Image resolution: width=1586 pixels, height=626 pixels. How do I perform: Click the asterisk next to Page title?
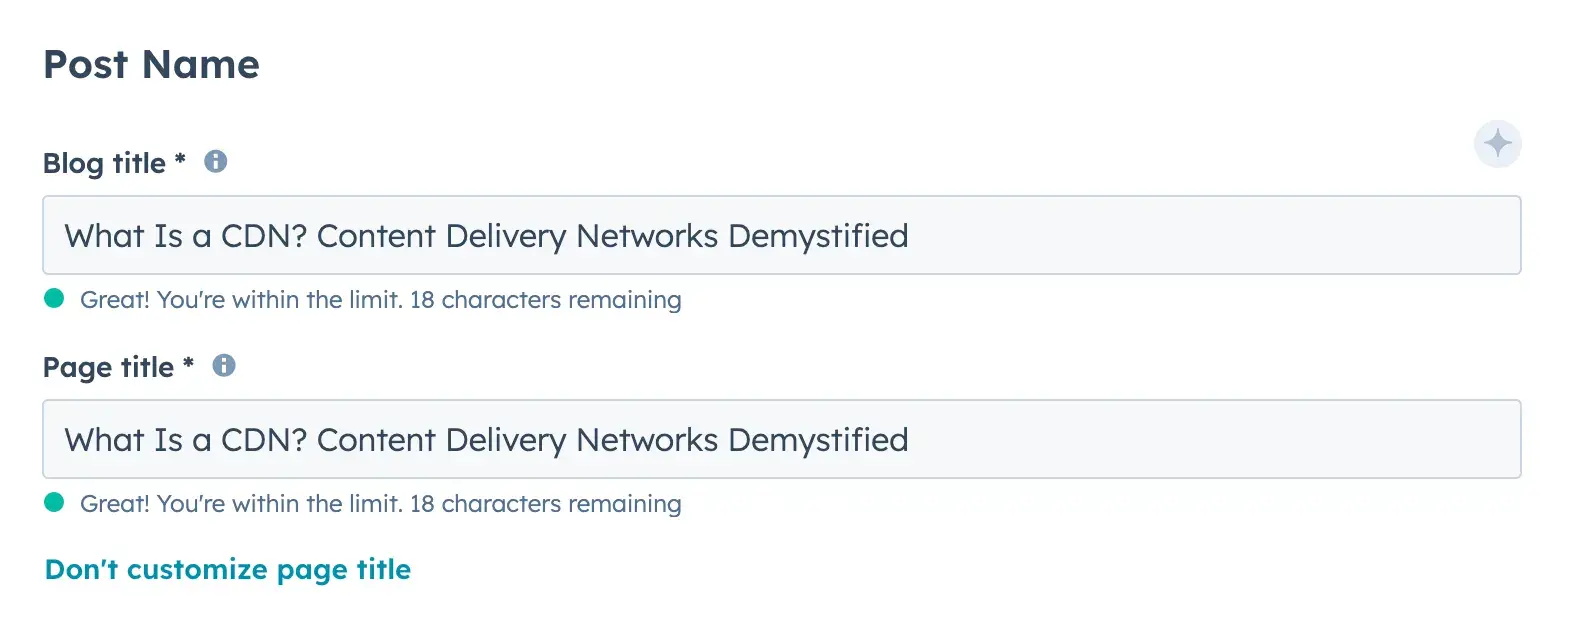[188, 364]
